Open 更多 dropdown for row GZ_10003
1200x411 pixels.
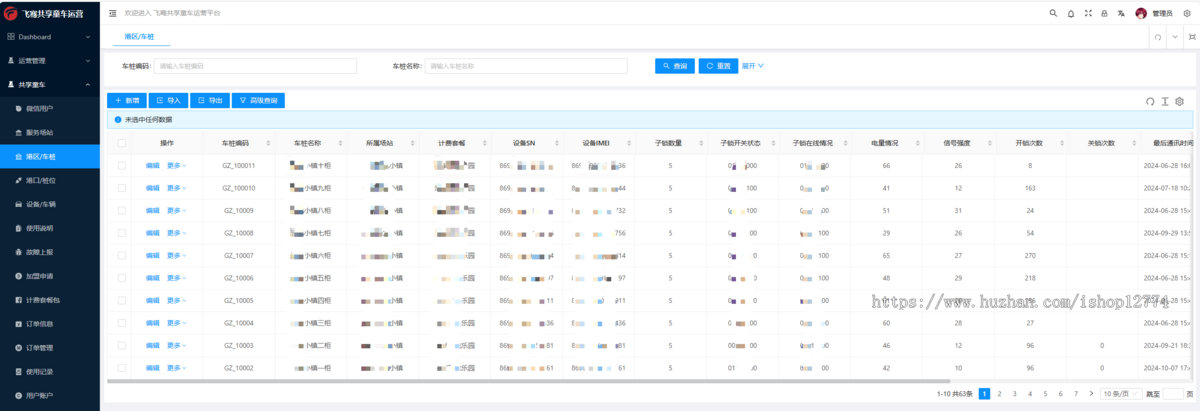[x=177, y=346]
